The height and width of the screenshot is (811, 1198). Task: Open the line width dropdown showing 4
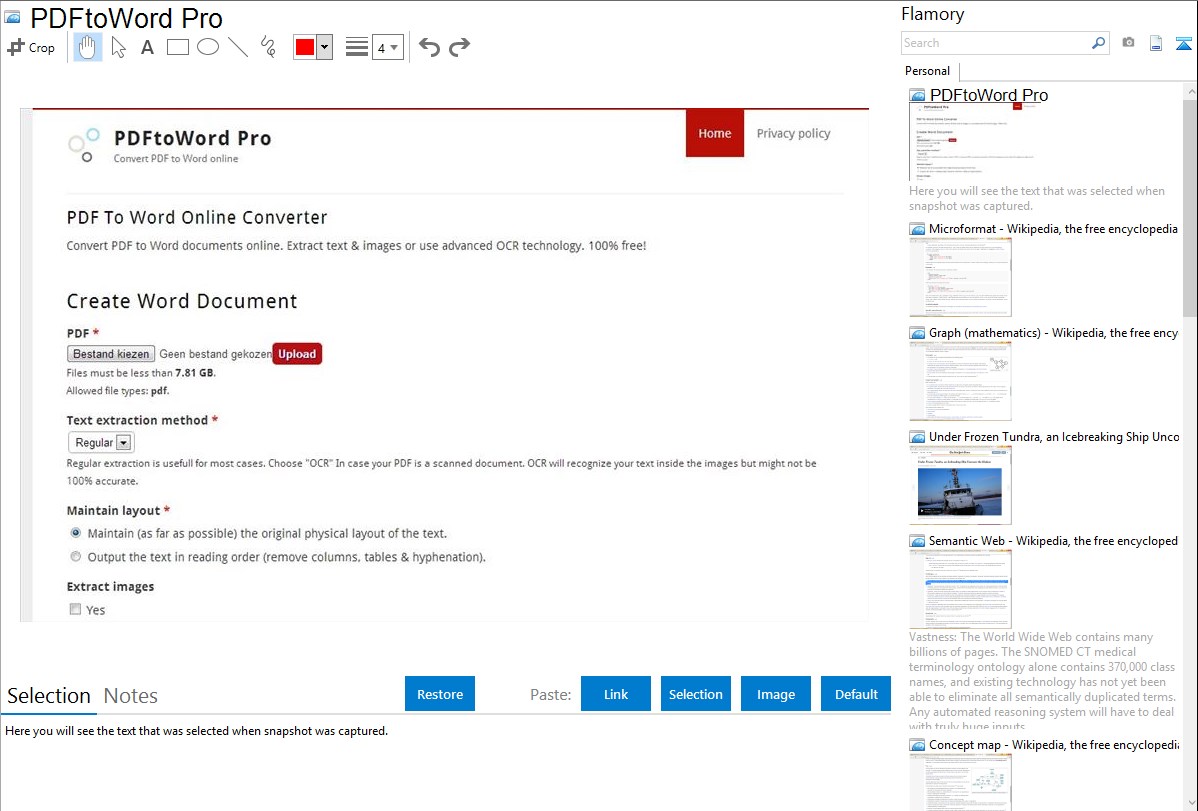click(387, 47)
